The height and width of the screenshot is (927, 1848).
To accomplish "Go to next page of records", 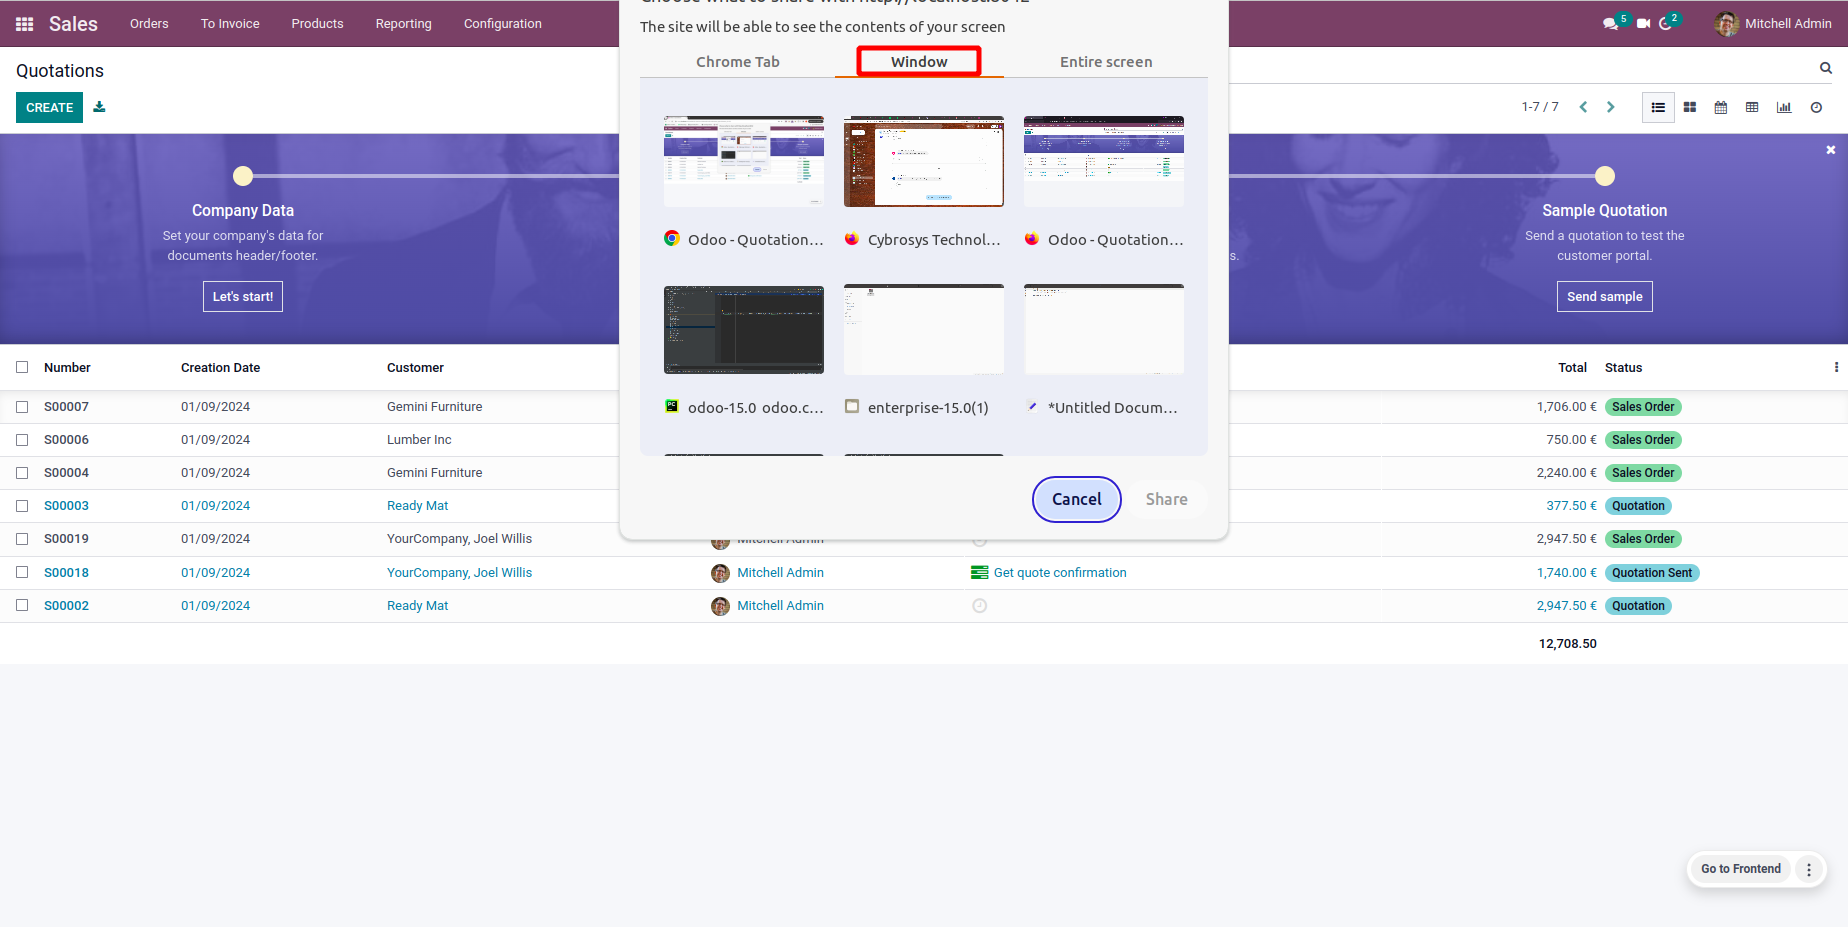I will (x=1610, y=107).
